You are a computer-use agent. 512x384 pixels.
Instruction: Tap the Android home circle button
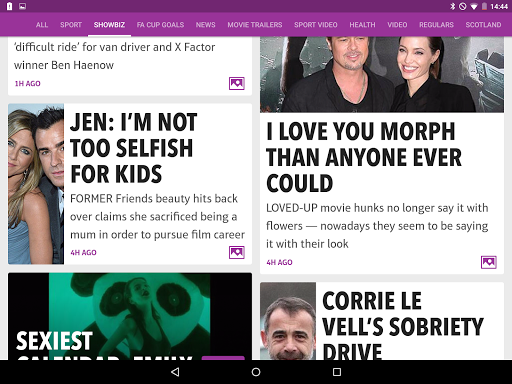(x=256, y=372)
